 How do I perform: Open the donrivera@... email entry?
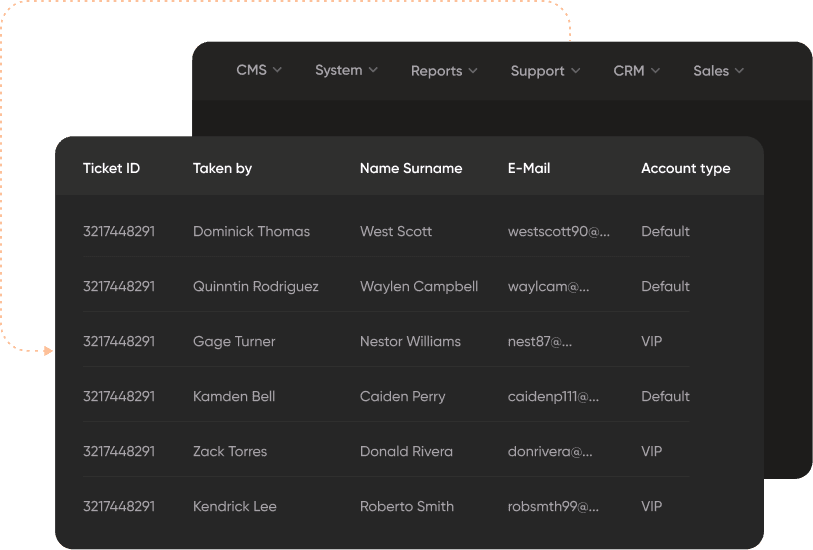tap(550, 451)
